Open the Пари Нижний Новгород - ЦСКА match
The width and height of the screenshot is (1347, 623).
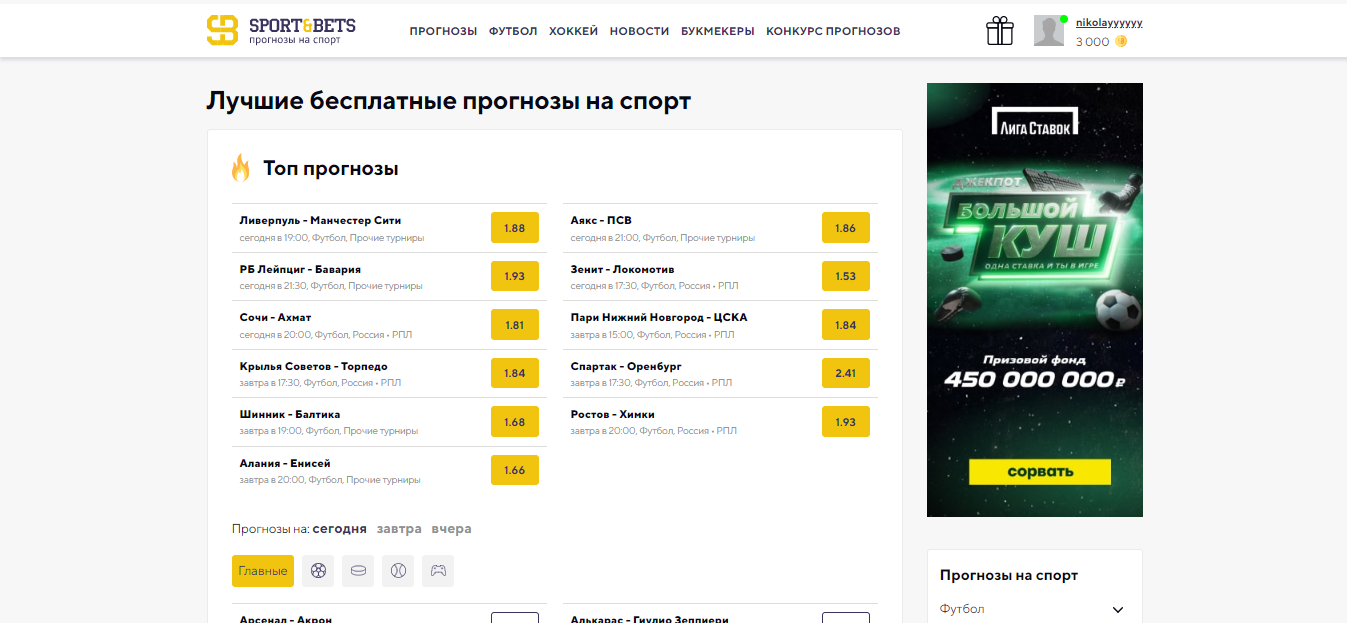click(659, 317)
